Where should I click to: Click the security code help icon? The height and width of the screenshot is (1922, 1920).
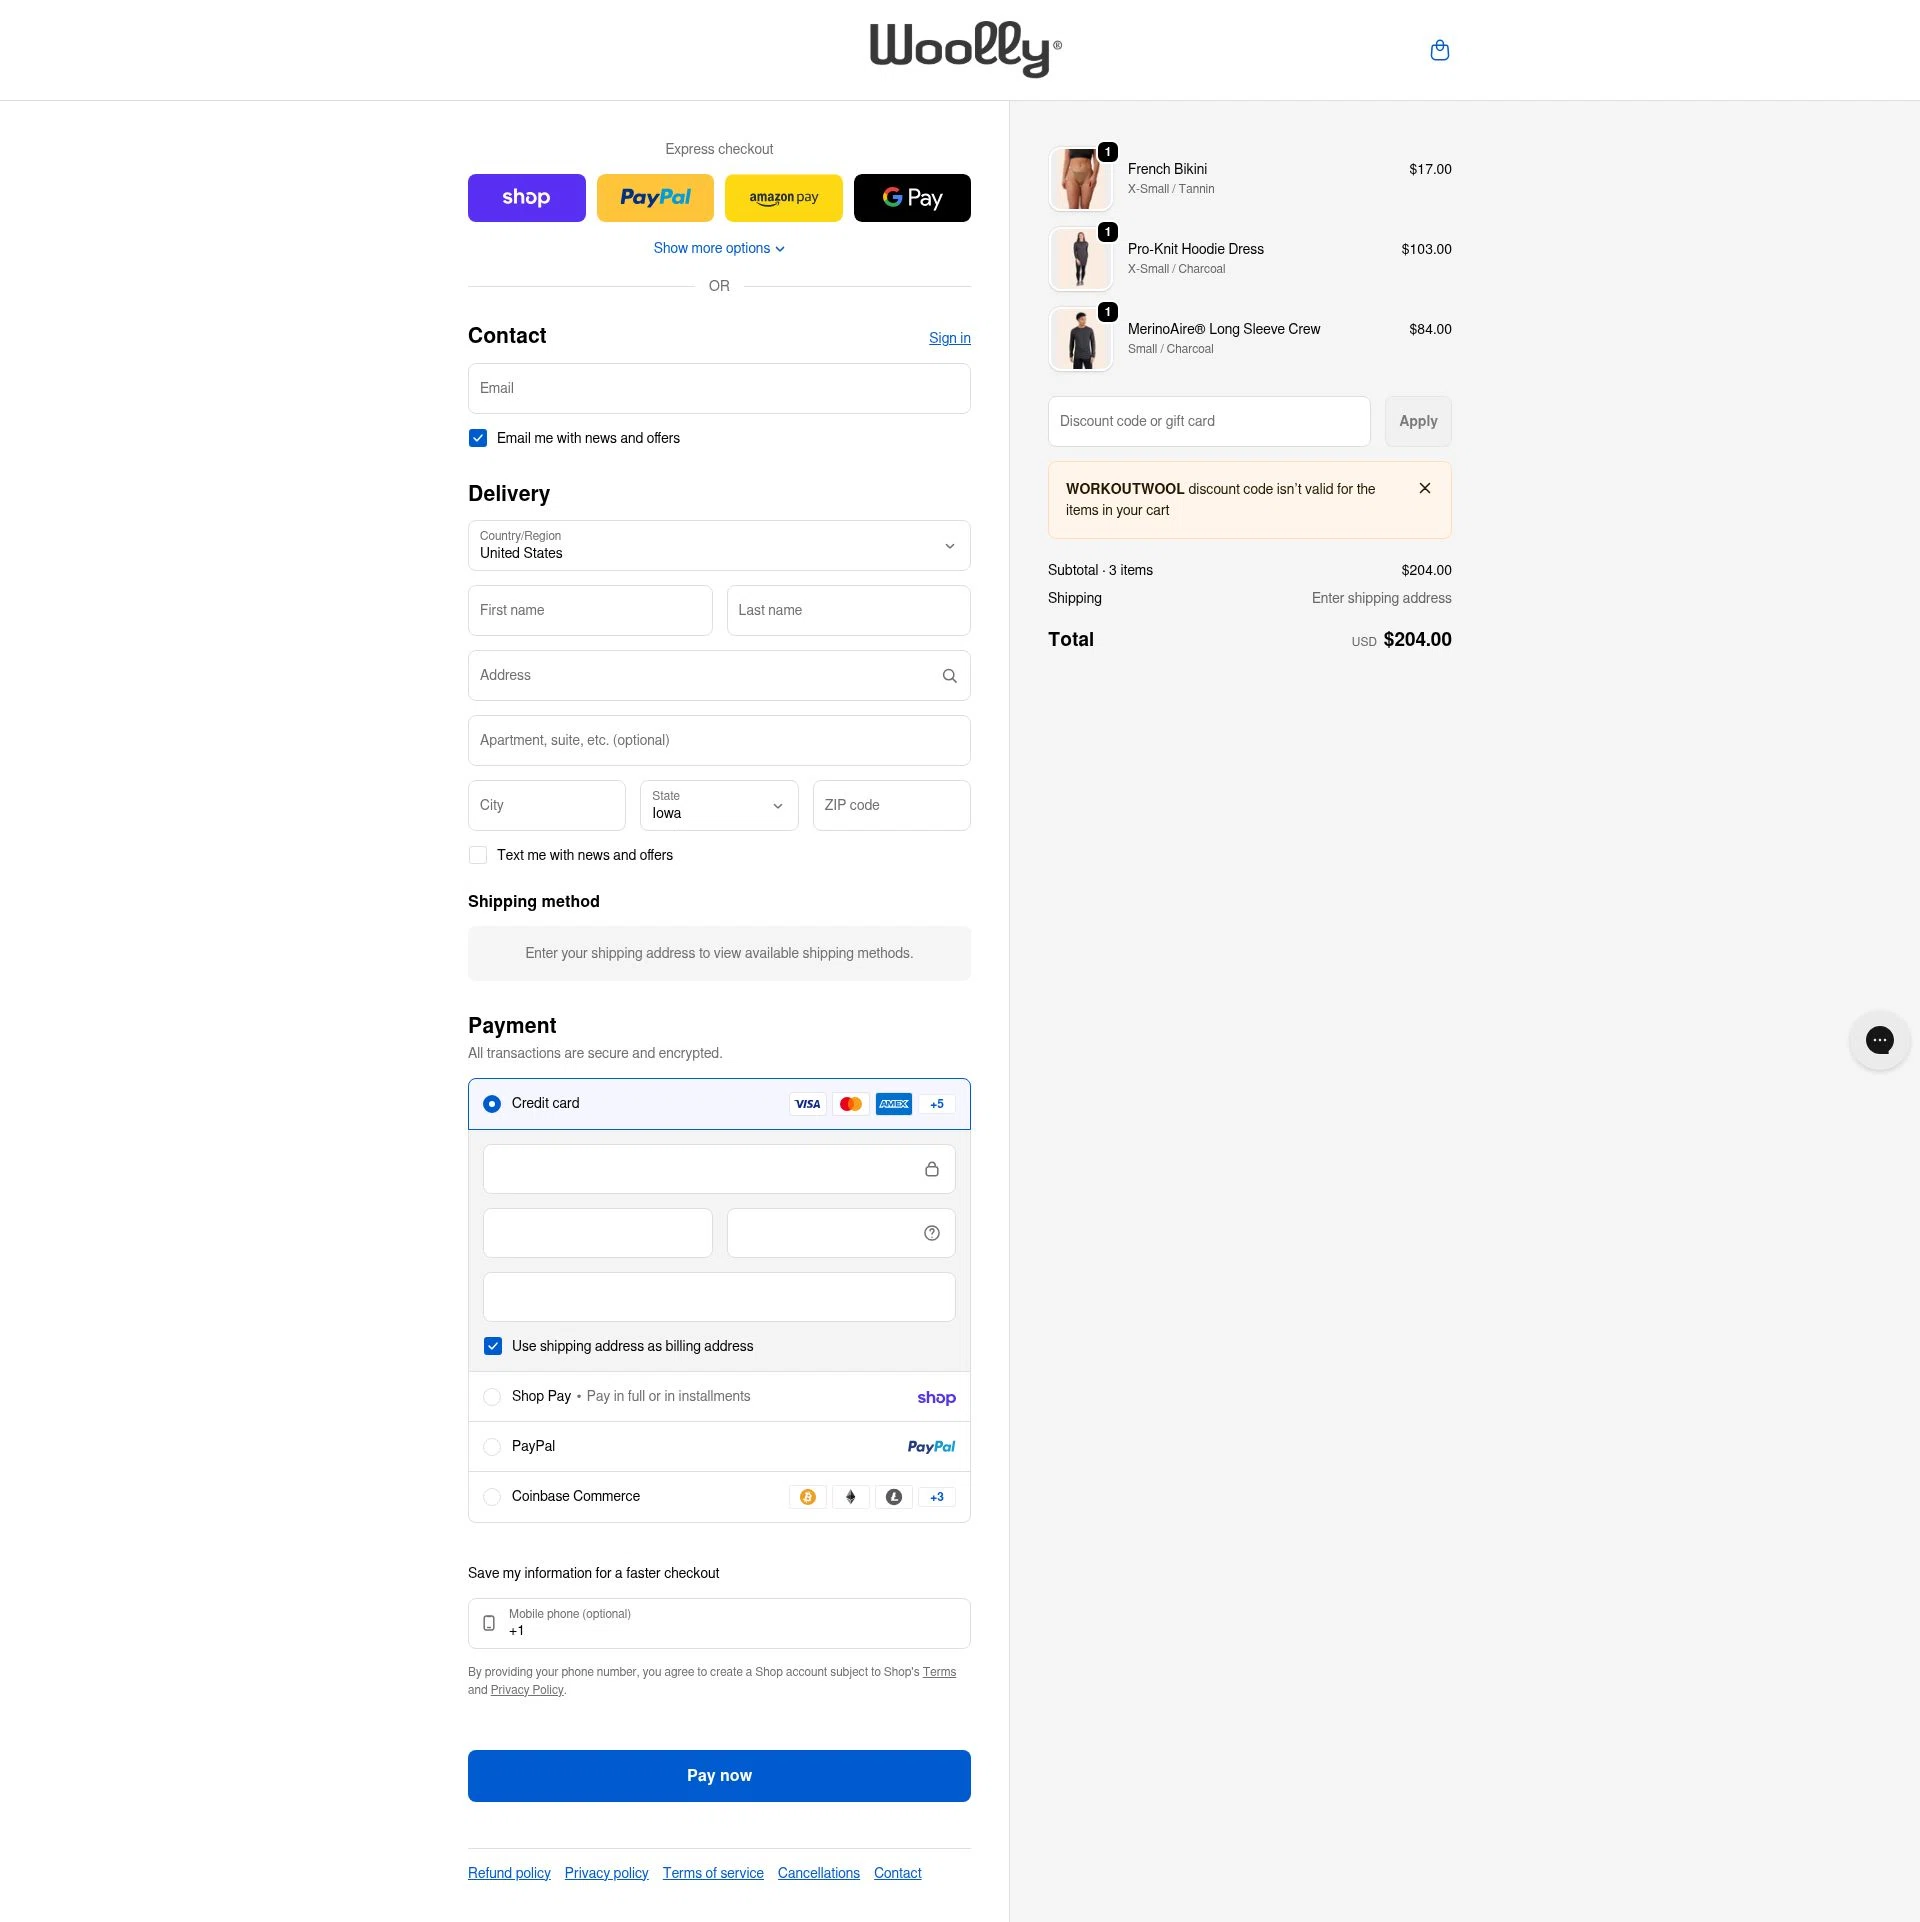(x=931, y=1232)
